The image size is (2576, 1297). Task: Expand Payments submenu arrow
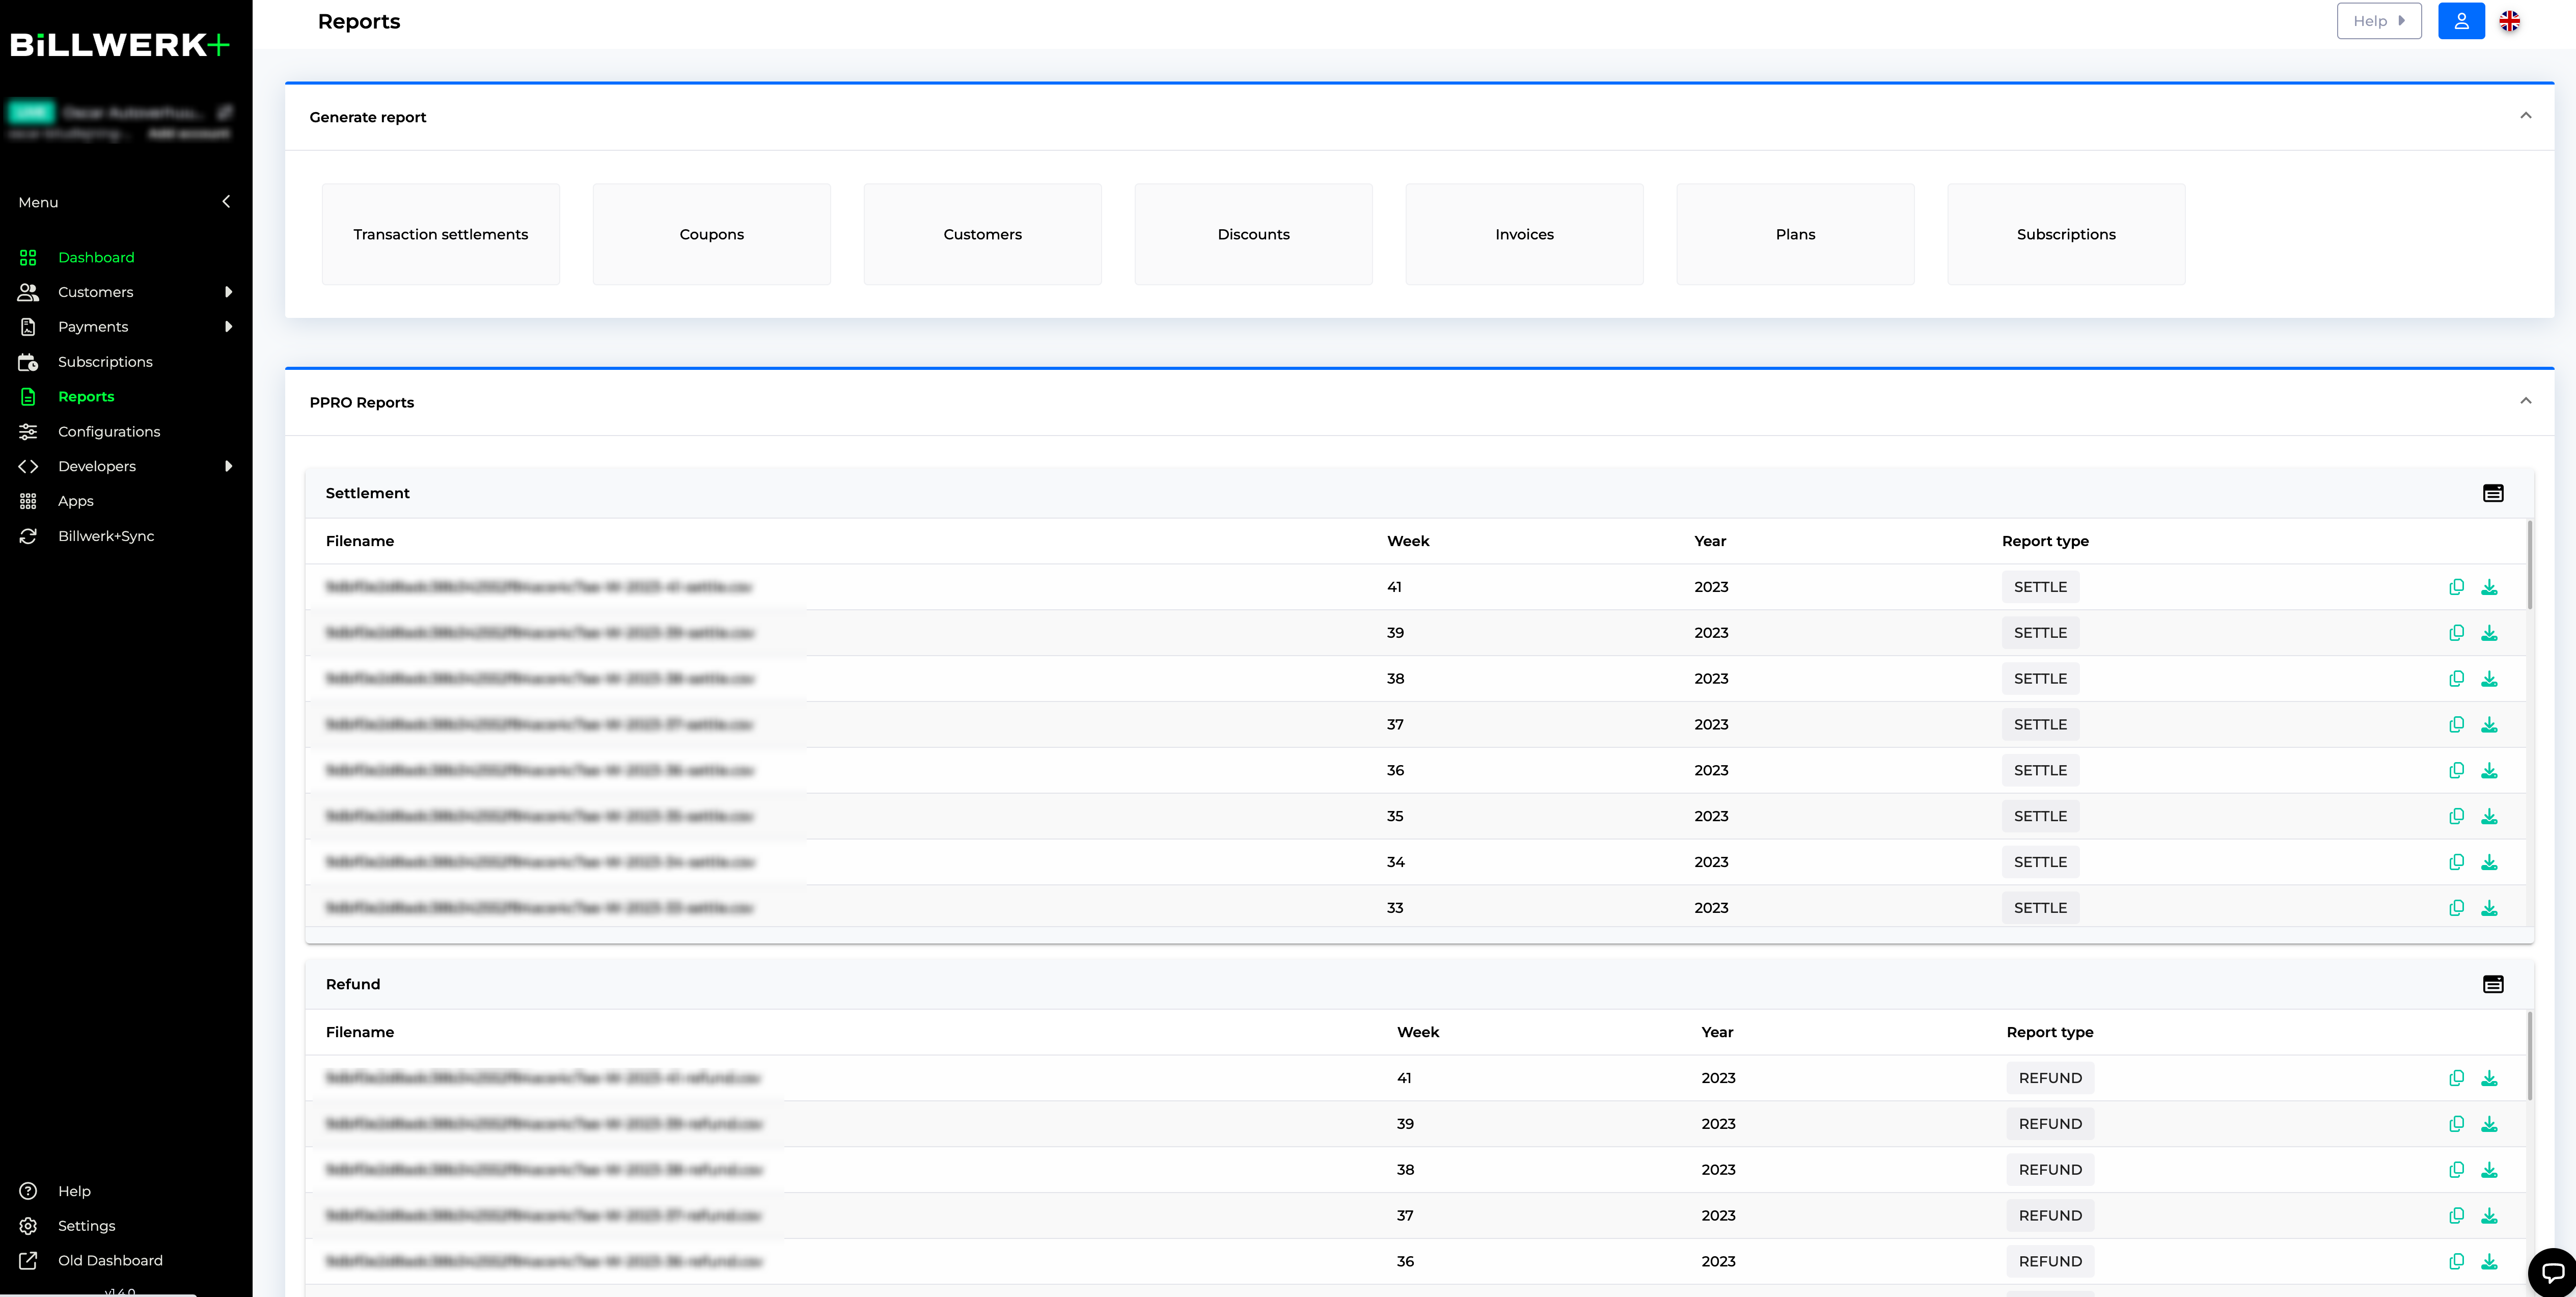(228, 327)
